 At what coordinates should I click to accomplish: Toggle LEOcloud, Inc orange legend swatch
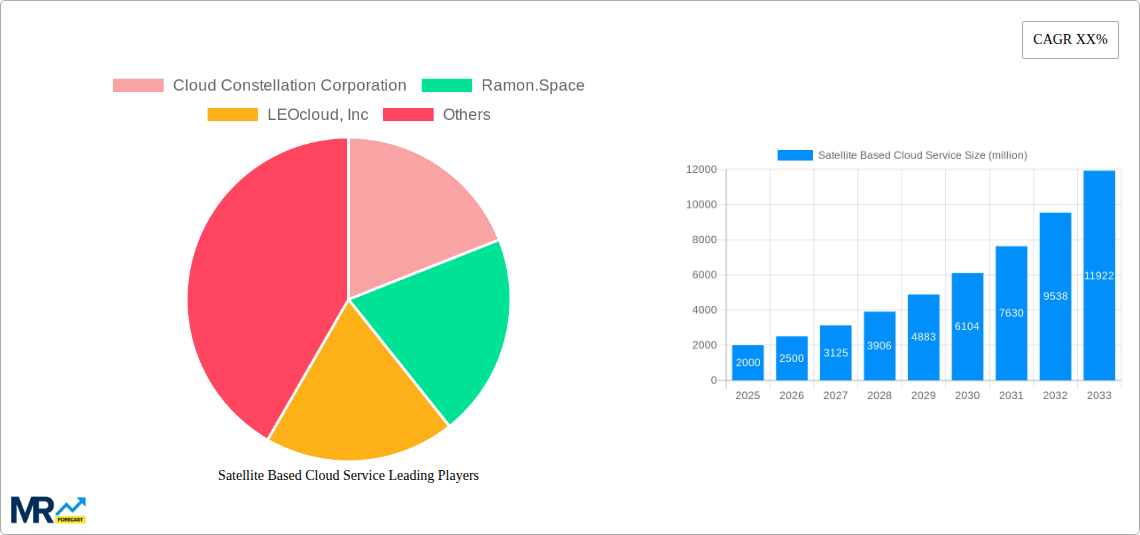[x=233, y=115]
